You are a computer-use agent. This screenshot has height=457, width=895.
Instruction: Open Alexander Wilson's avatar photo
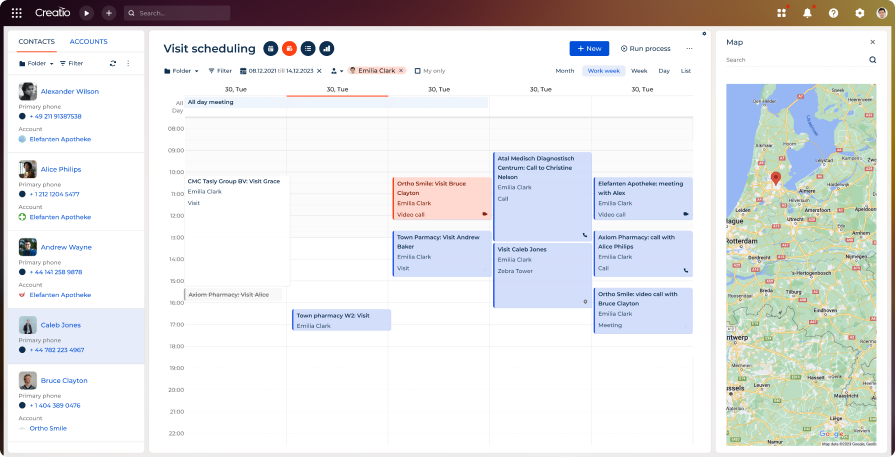click(x=27, y=91)
